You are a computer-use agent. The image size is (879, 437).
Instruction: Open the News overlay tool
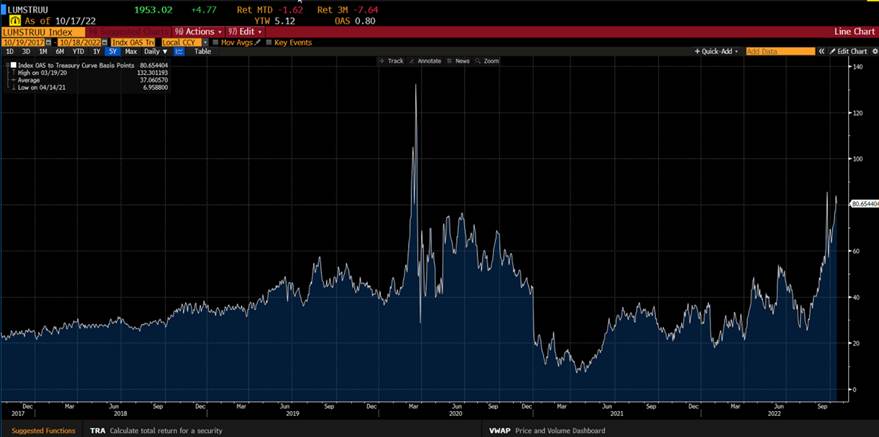459,61
